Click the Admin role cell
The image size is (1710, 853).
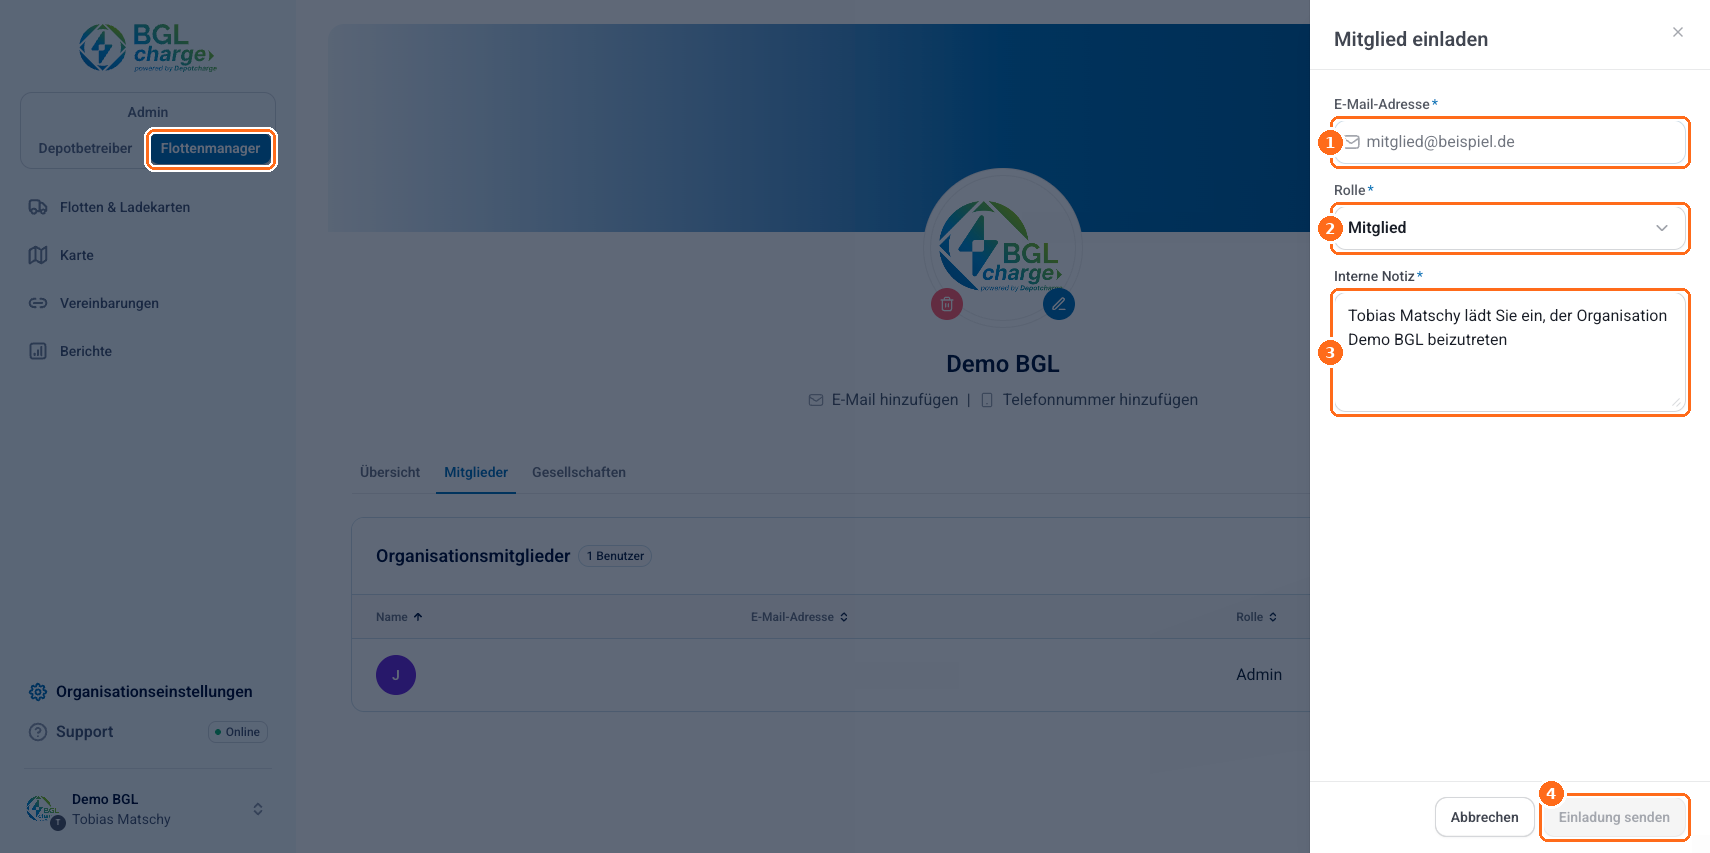click(1259, 675)
